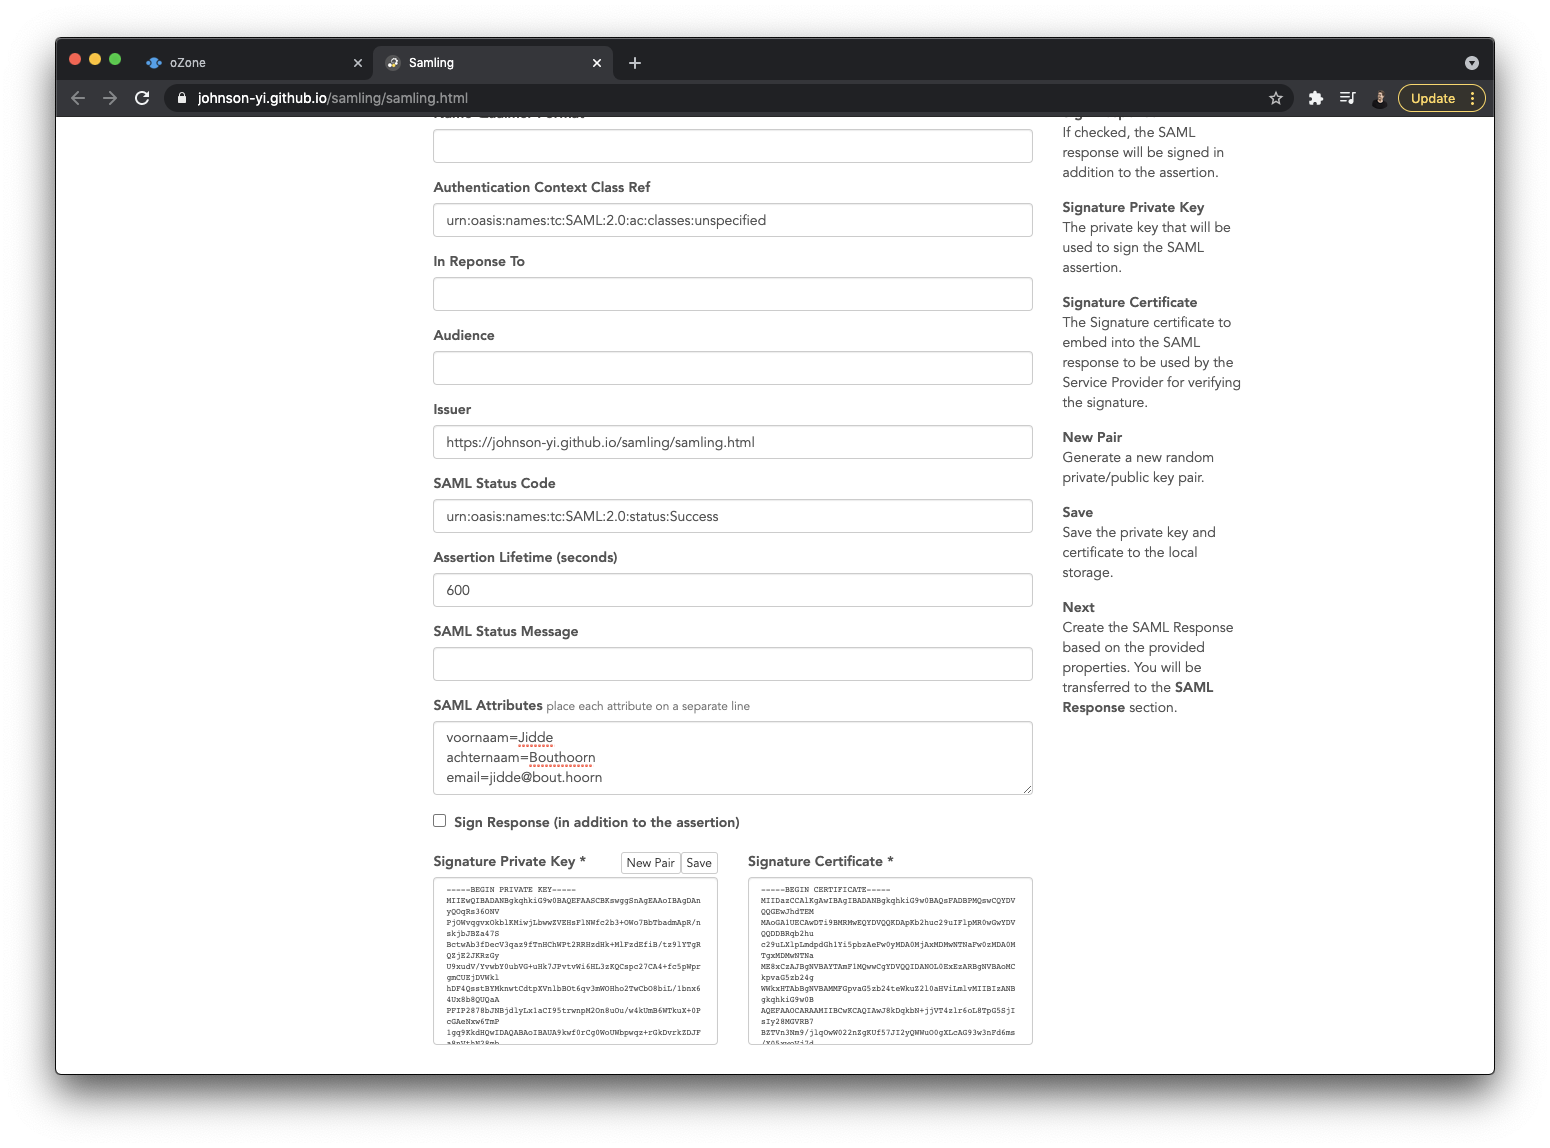Open the browser profile avatar

pyautogui.click(x=1380, y=98)
